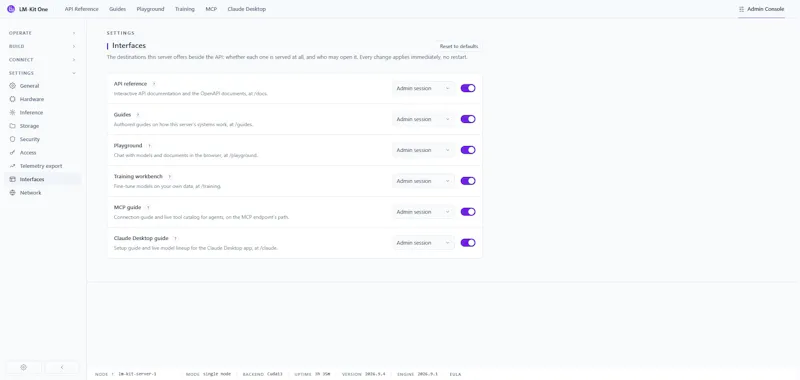
Task: Open the Admin Console tab
Action: point(761,9)
